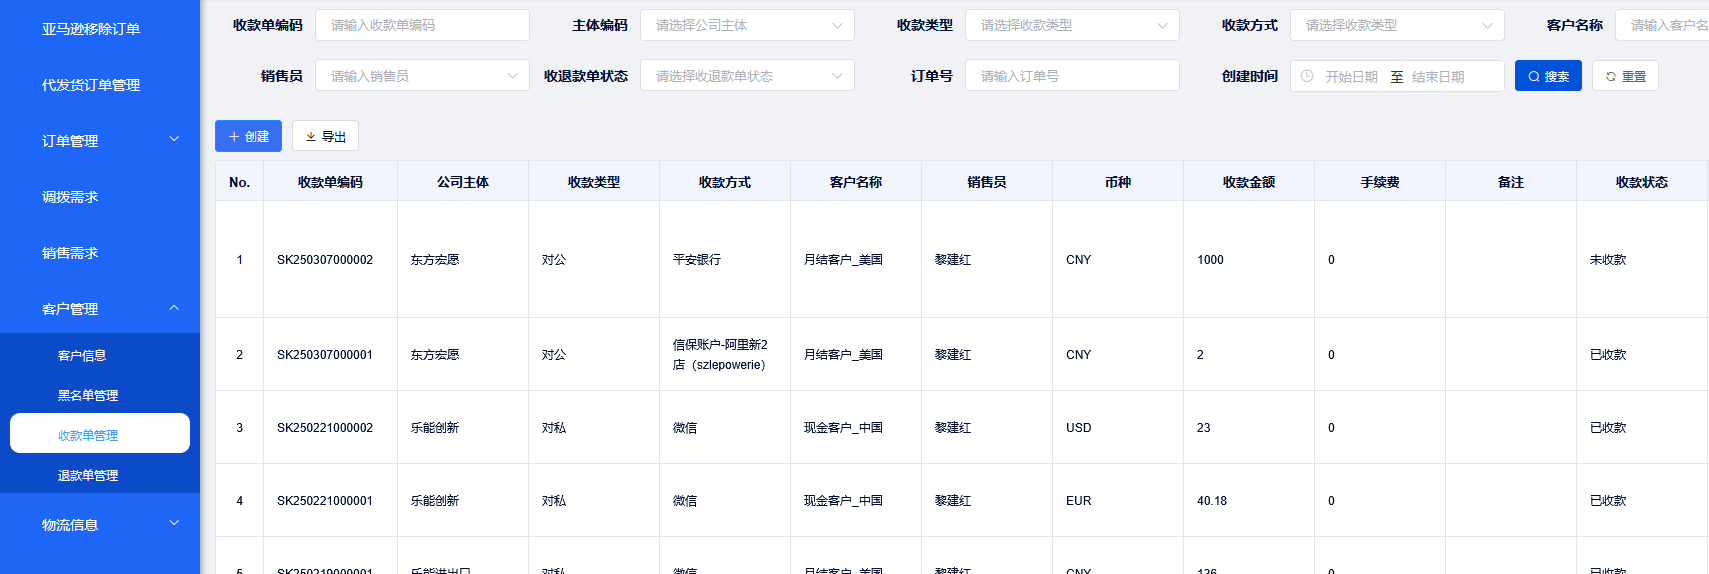Open 客户信息 in the sidebar

coord(82,356)
